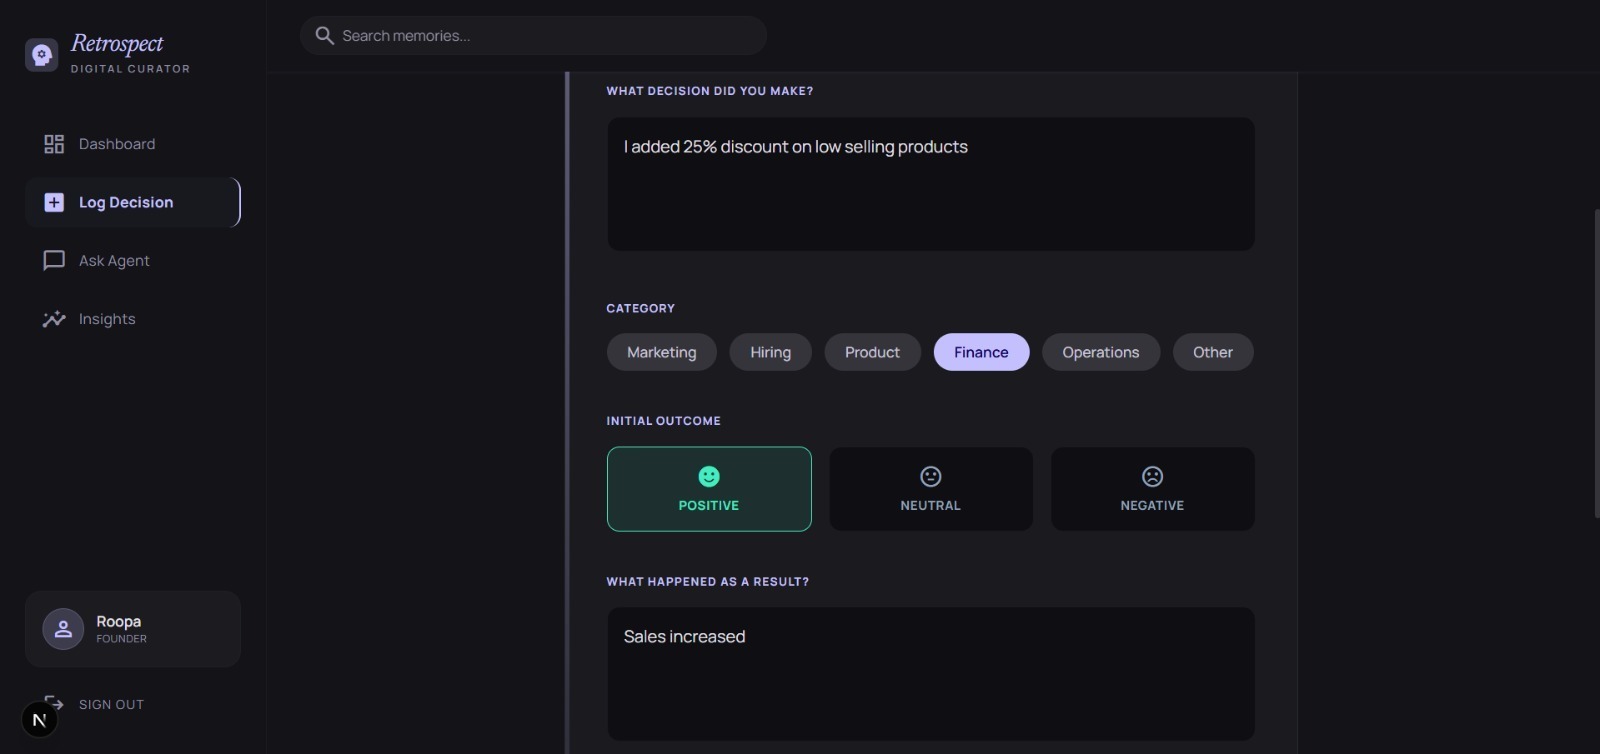Select the Other category button
Viewport: 1600px width, 754px height.
(1212, 352)
